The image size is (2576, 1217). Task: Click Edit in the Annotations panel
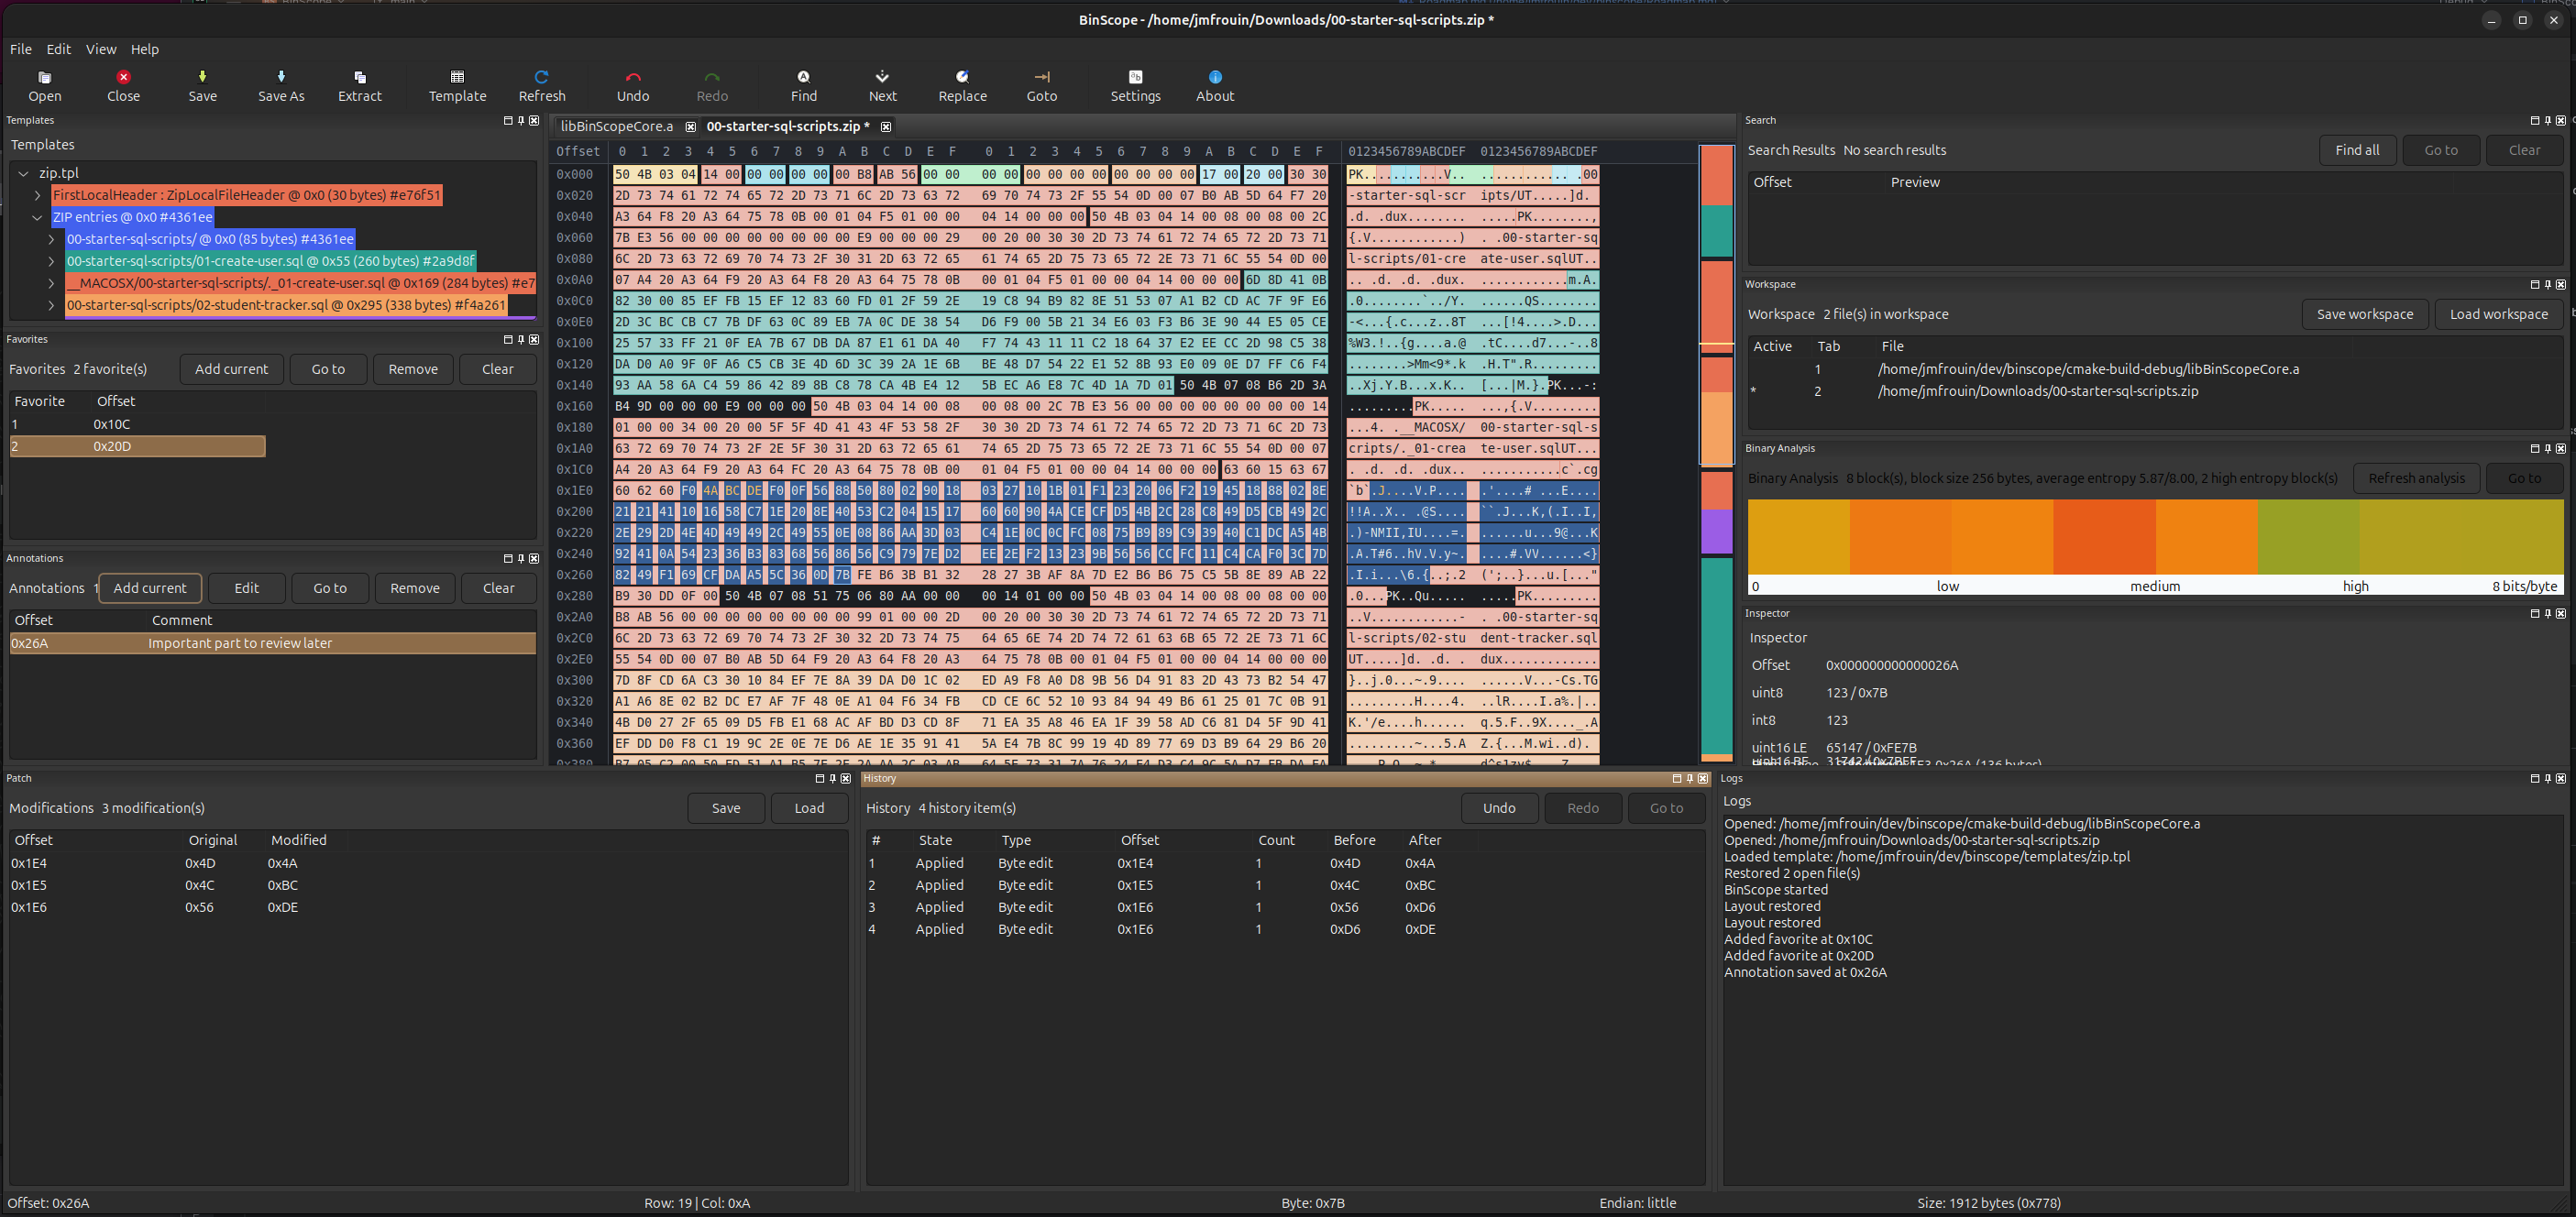pyautogui.click(x=247, y=588)
